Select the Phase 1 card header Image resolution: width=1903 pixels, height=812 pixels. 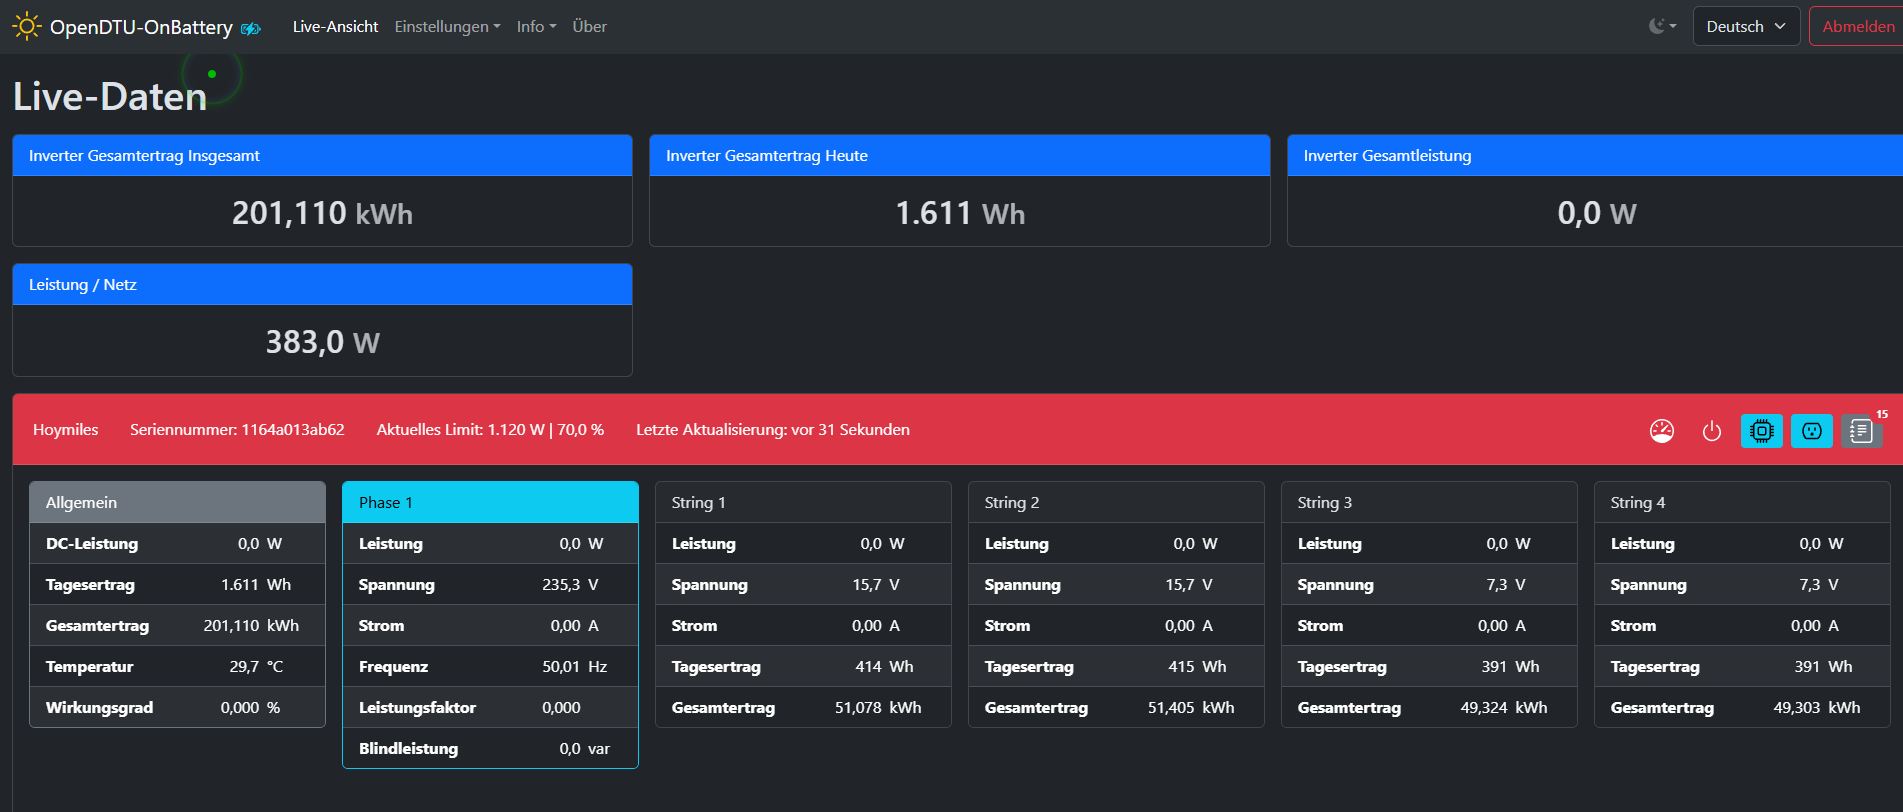(x=490, y=502)
